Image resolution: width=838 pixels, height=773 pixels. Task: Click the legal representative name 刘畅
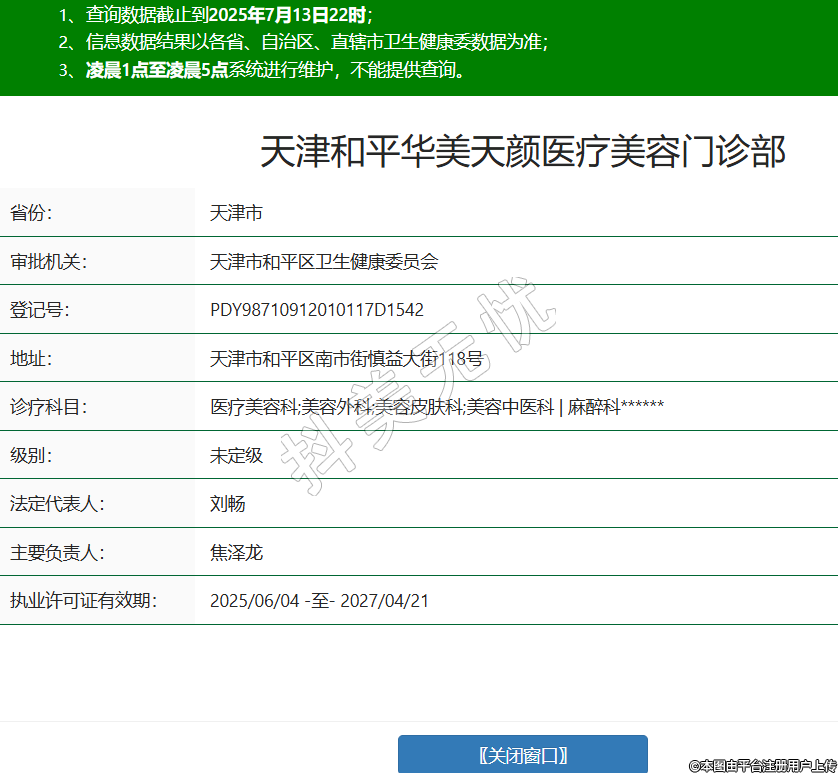[228, 504]
